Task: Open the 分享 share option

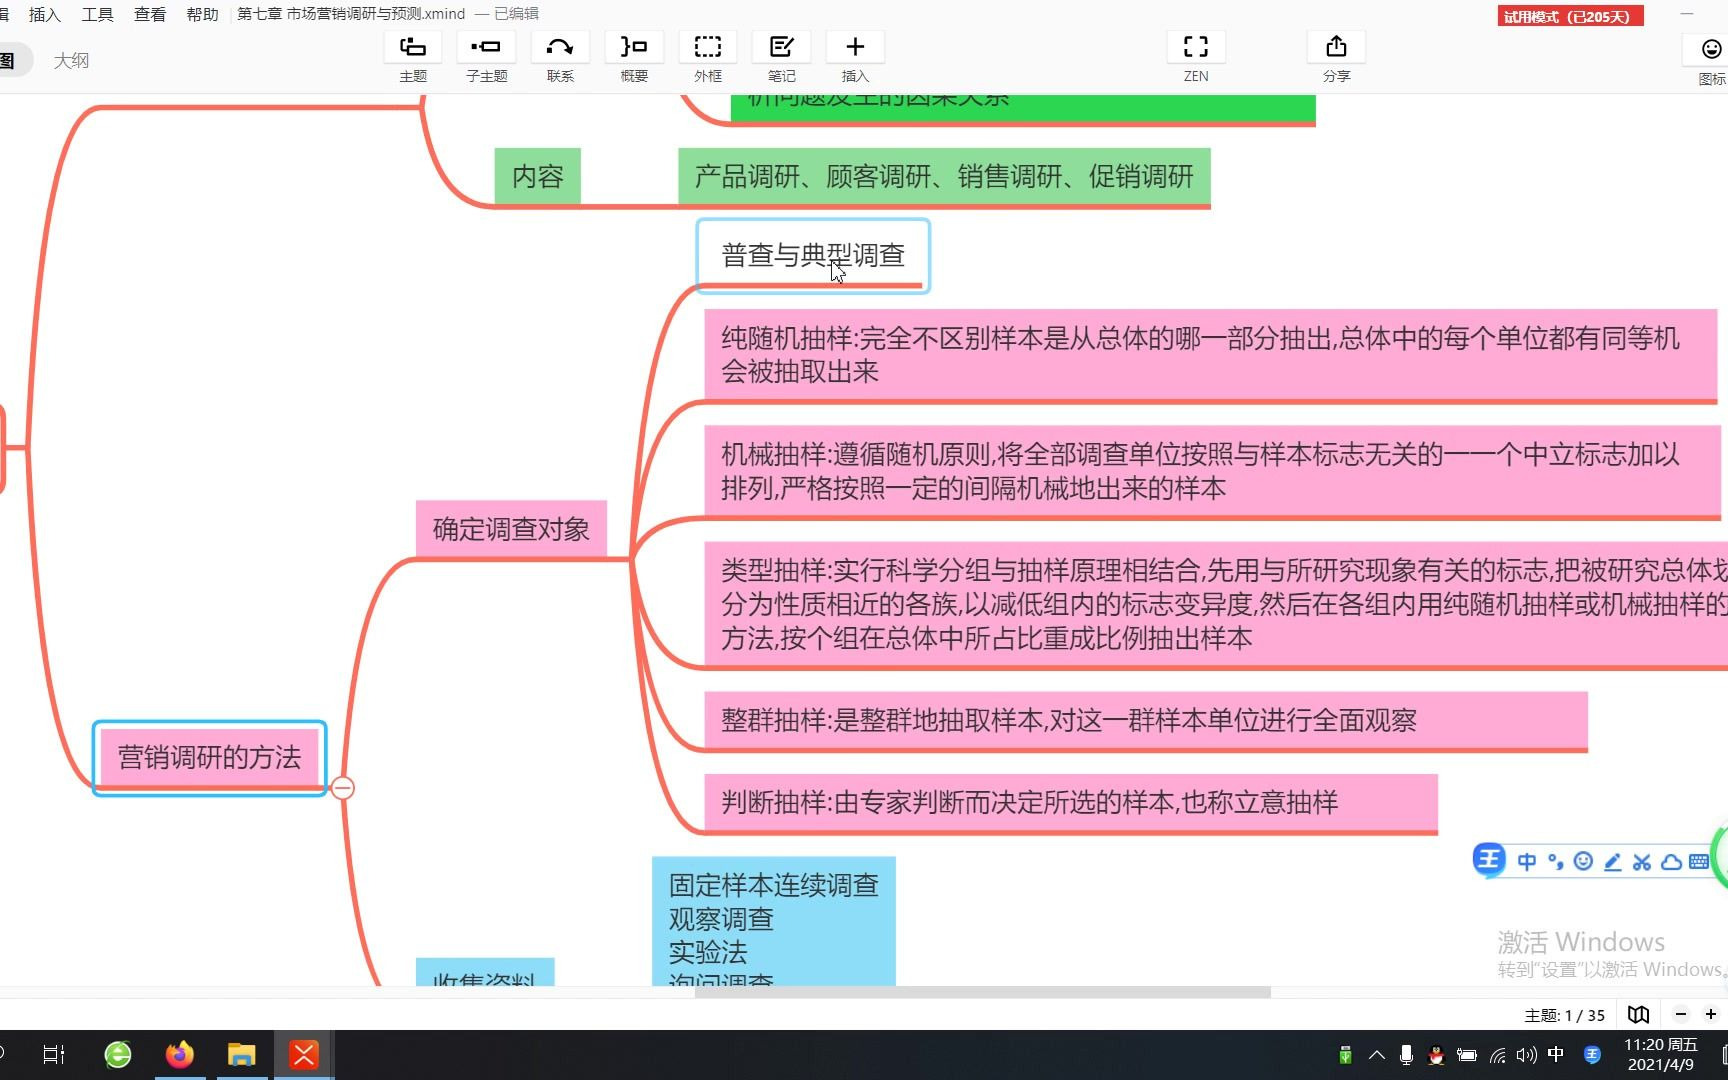Action: (x=1336, y=58)
